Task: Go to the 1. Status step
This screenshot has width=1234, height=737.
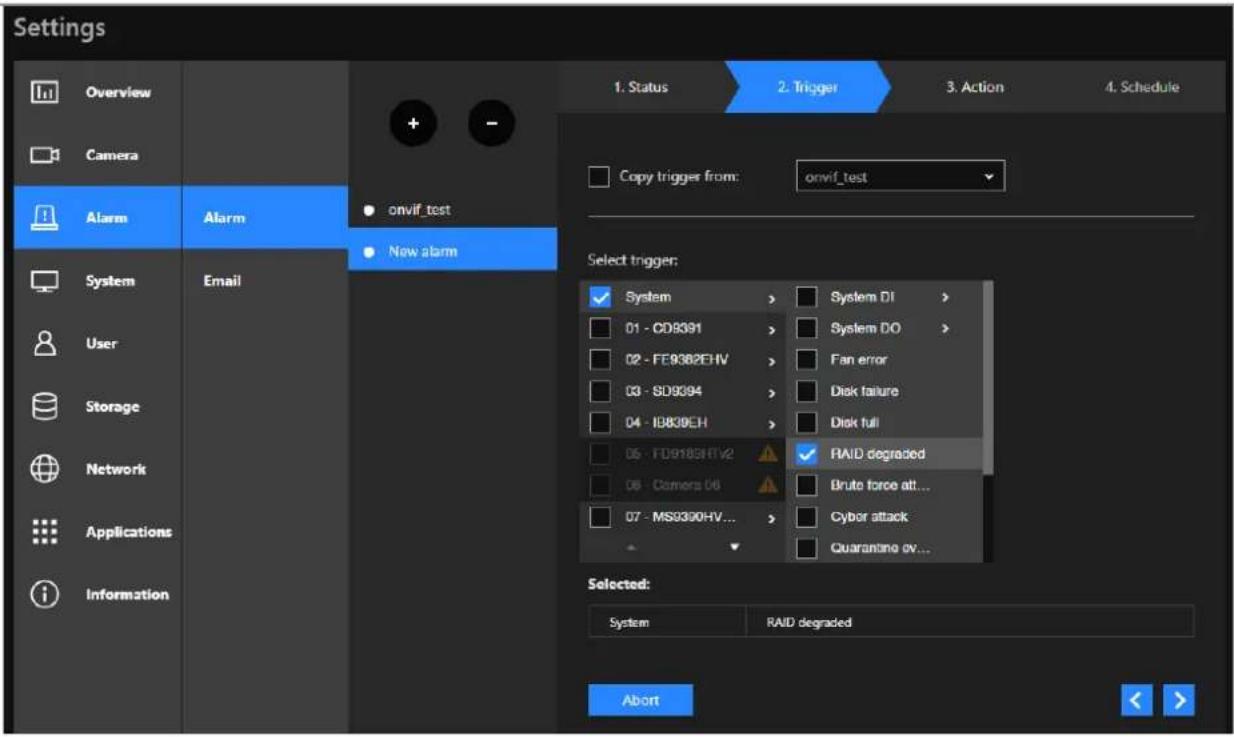Action: point(641,87)
